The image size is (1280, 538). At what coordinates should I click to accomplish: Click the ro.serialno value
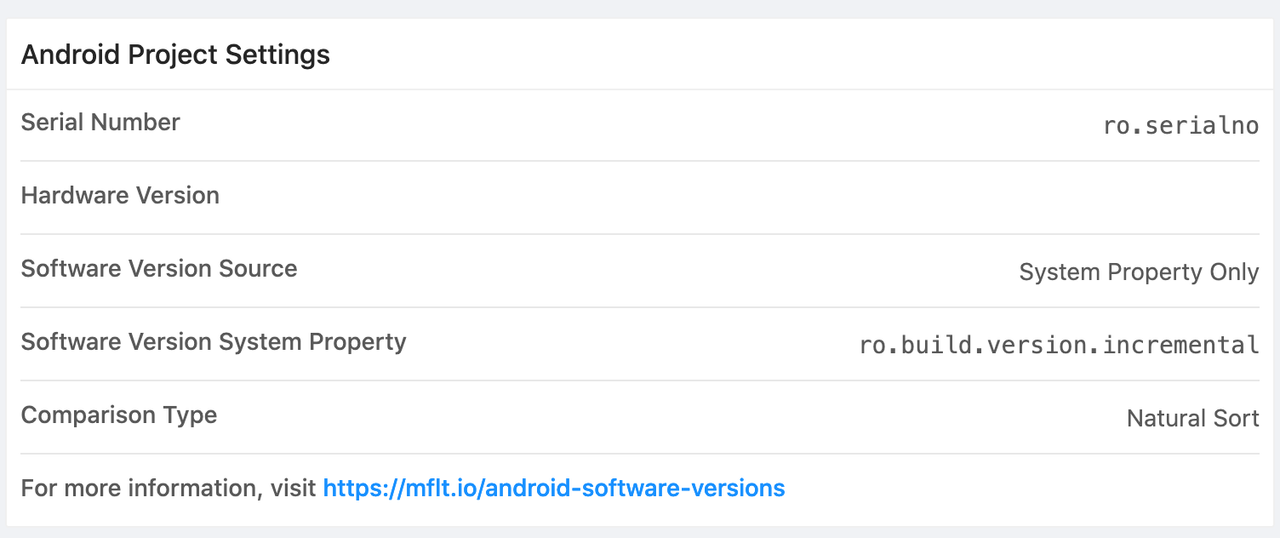(1180, 126)
